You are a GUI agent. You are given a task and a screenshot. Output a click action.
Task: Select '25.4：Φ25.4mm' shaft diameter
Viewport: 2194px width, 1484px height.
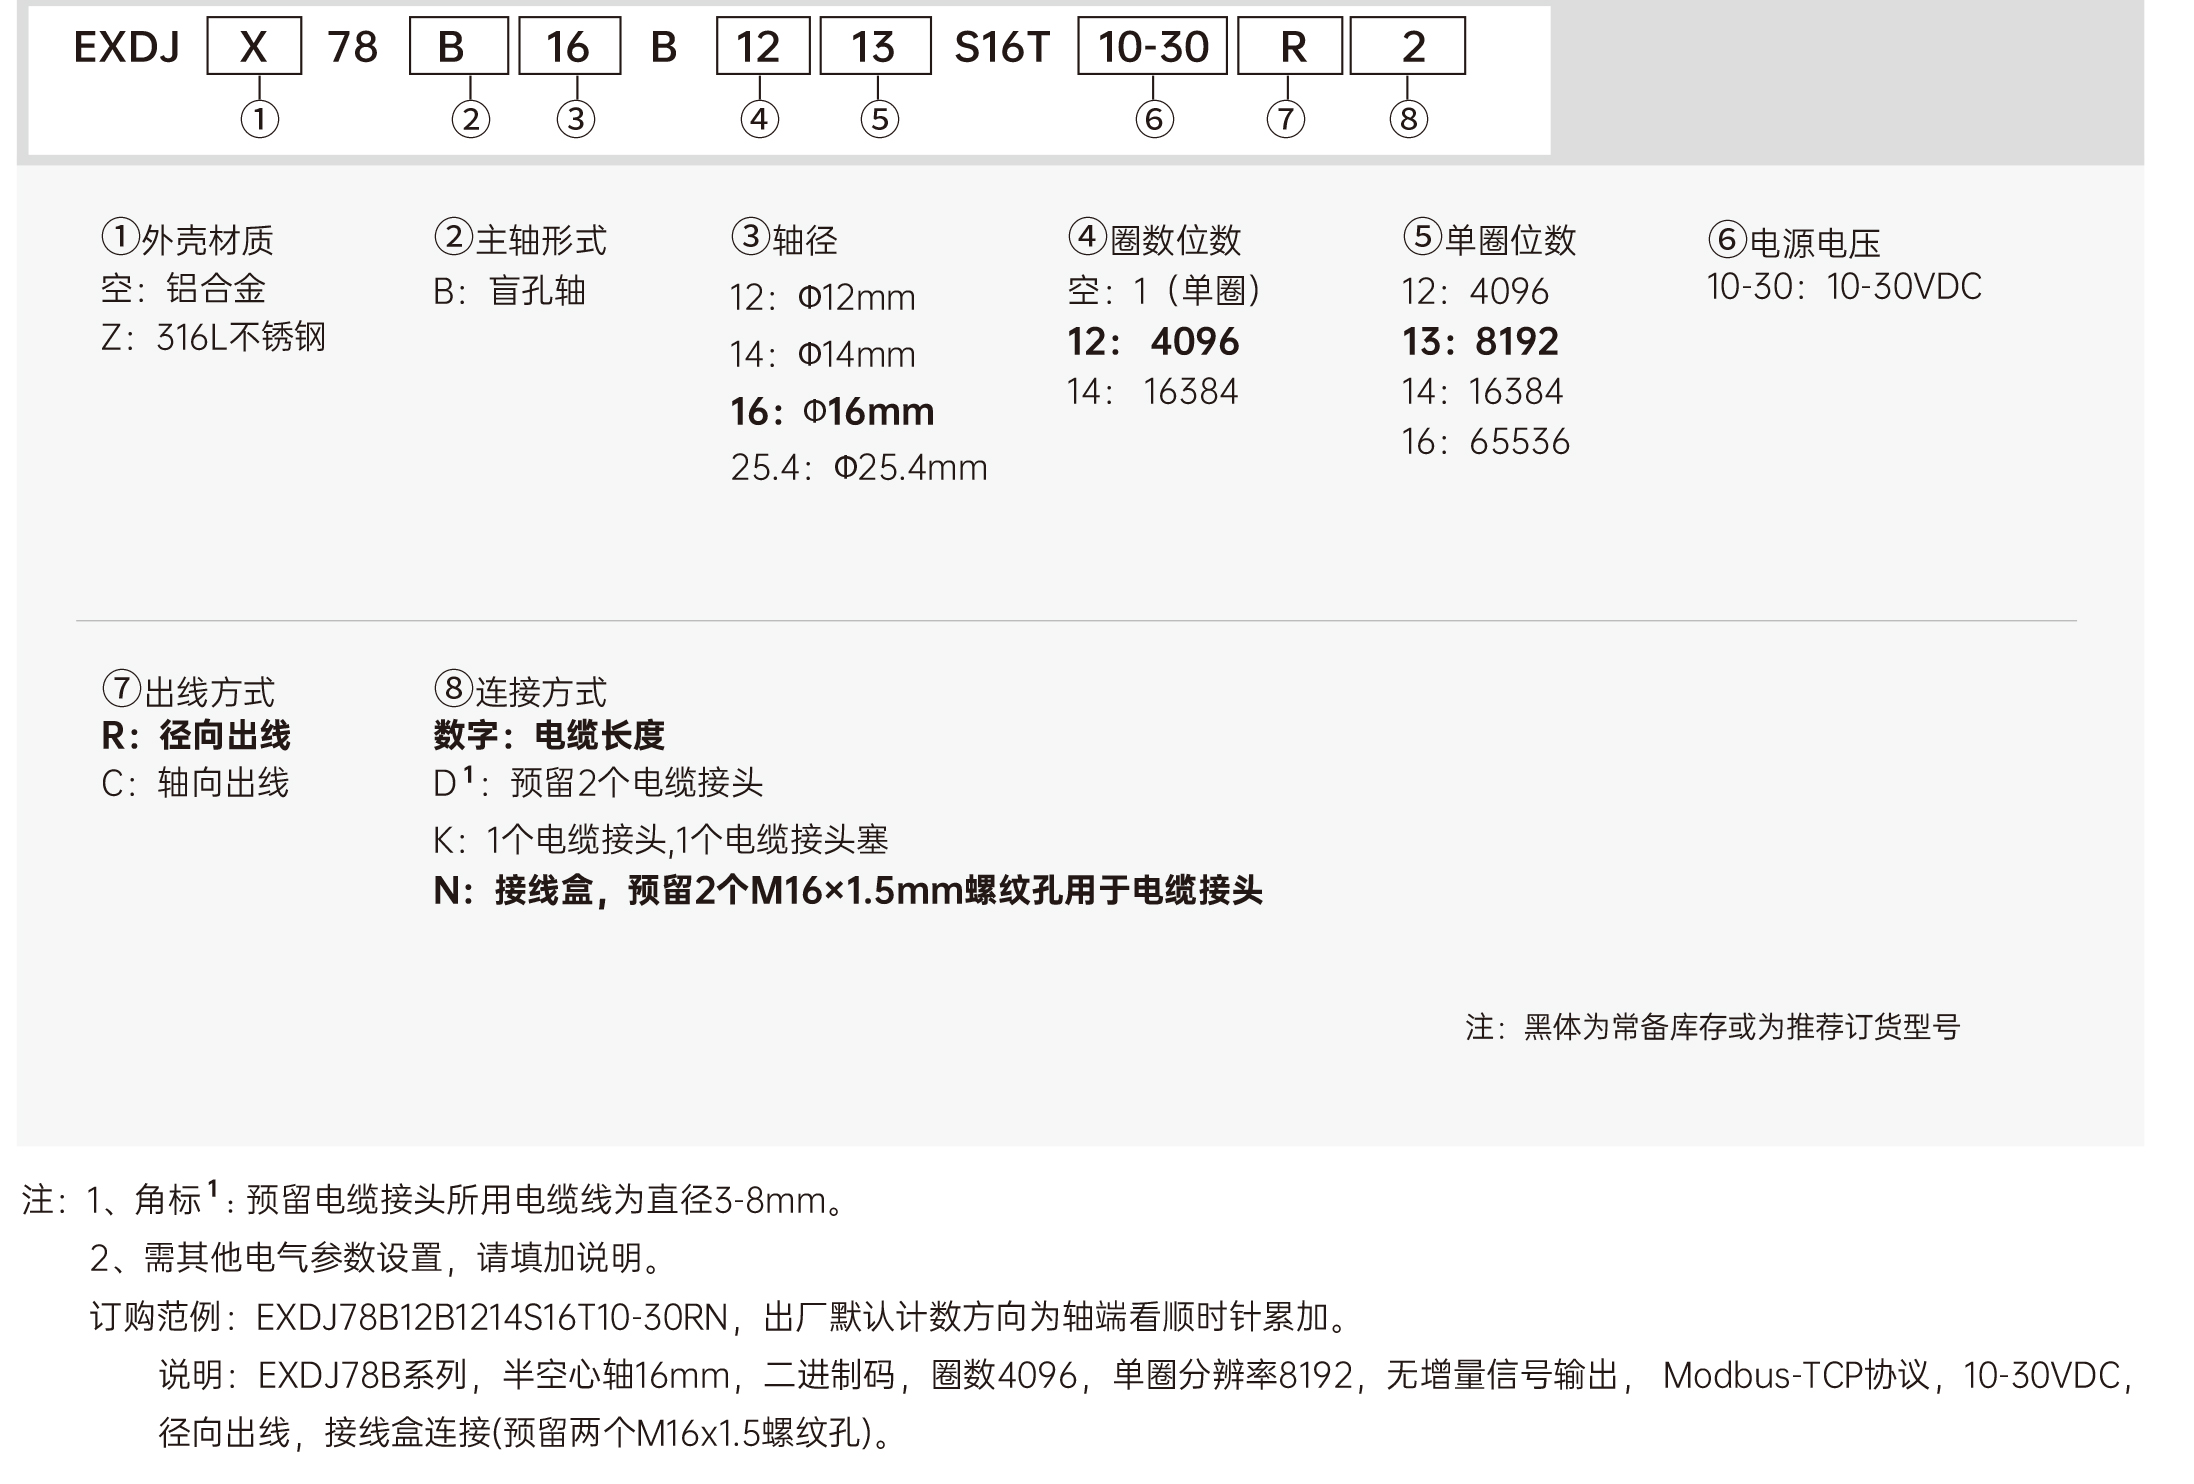tap(858, 467)
